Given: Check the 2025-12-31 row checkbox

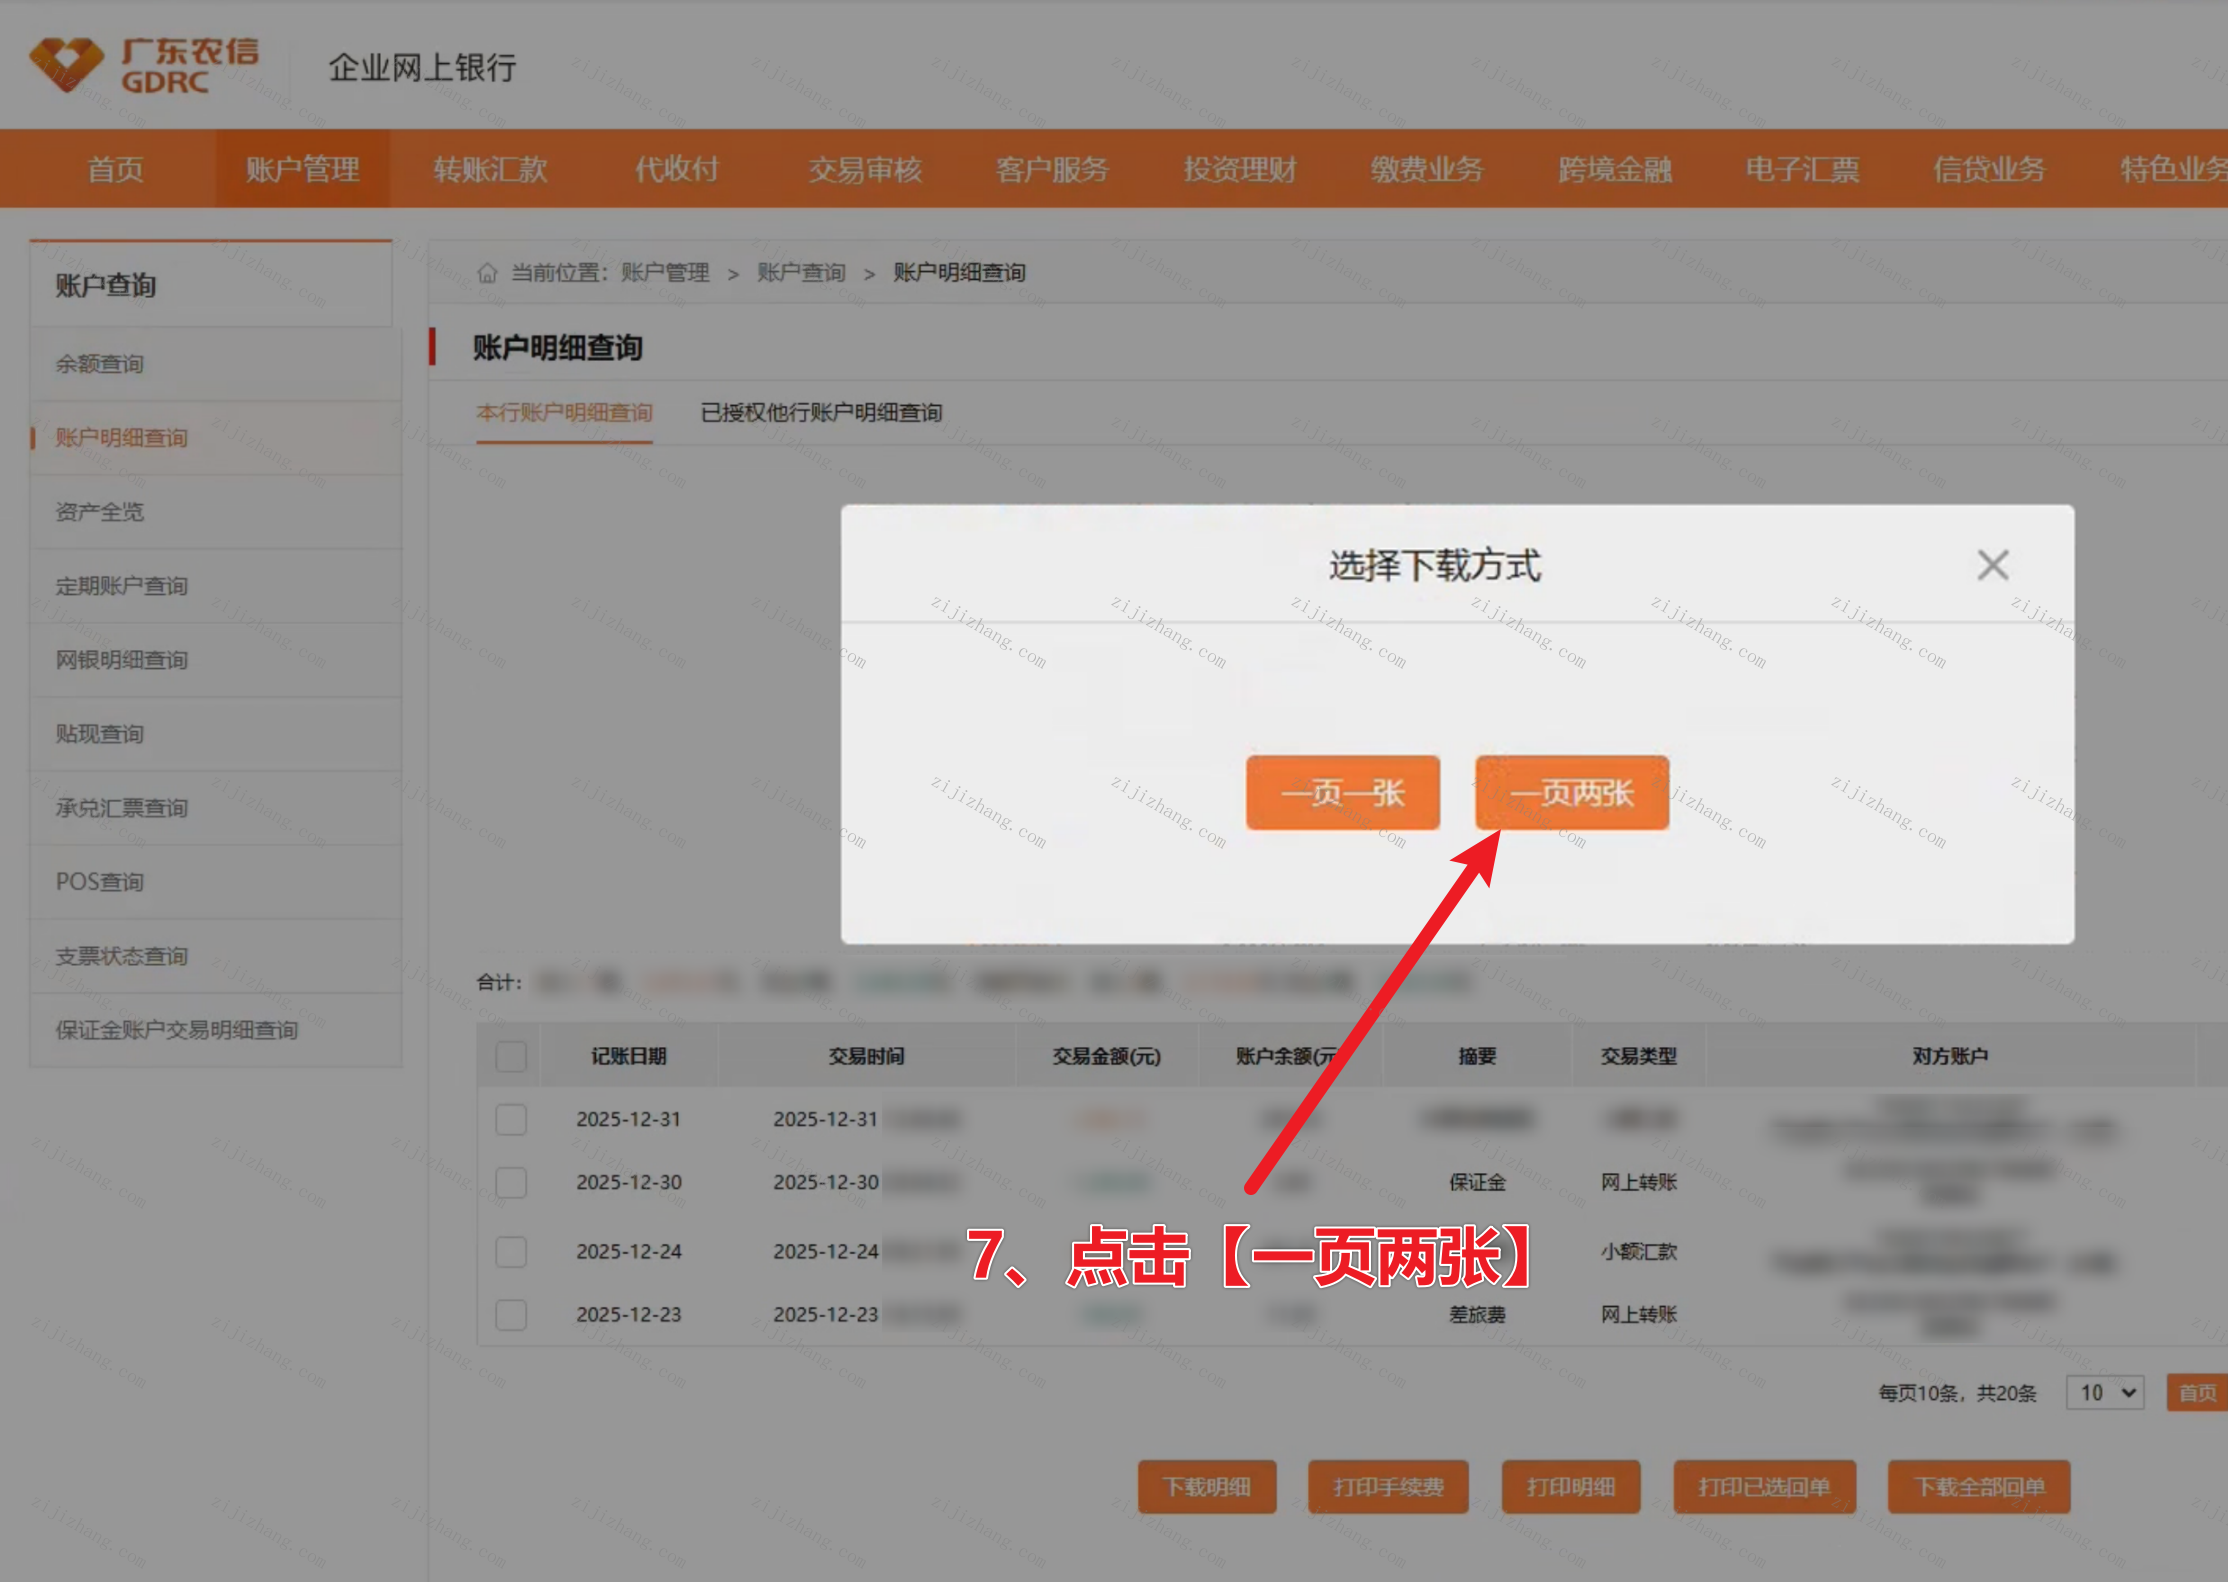Looking at the screenshot, I should click(511, 1119).
